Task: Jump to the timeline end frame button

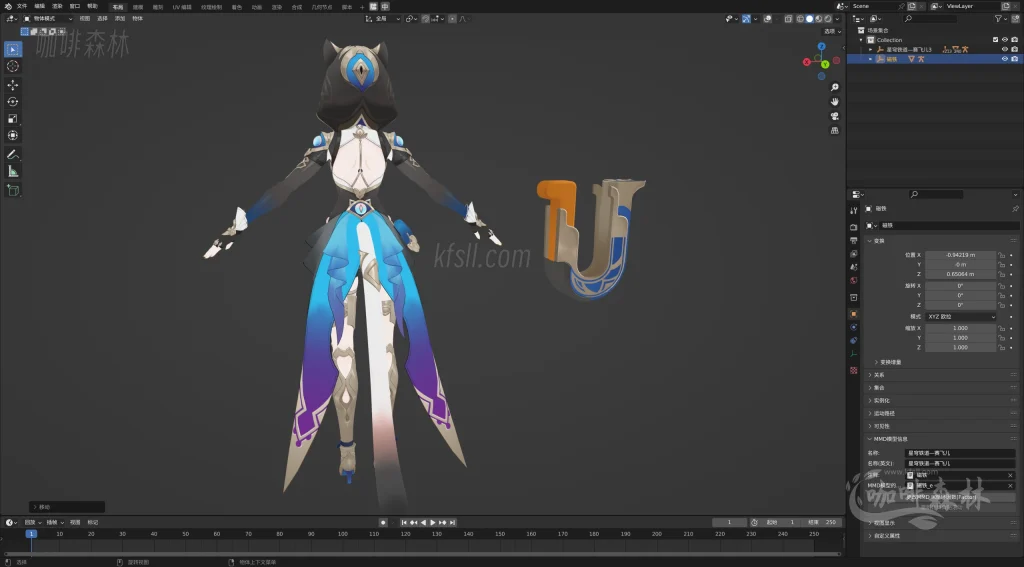Action: [x=452, y=523]
